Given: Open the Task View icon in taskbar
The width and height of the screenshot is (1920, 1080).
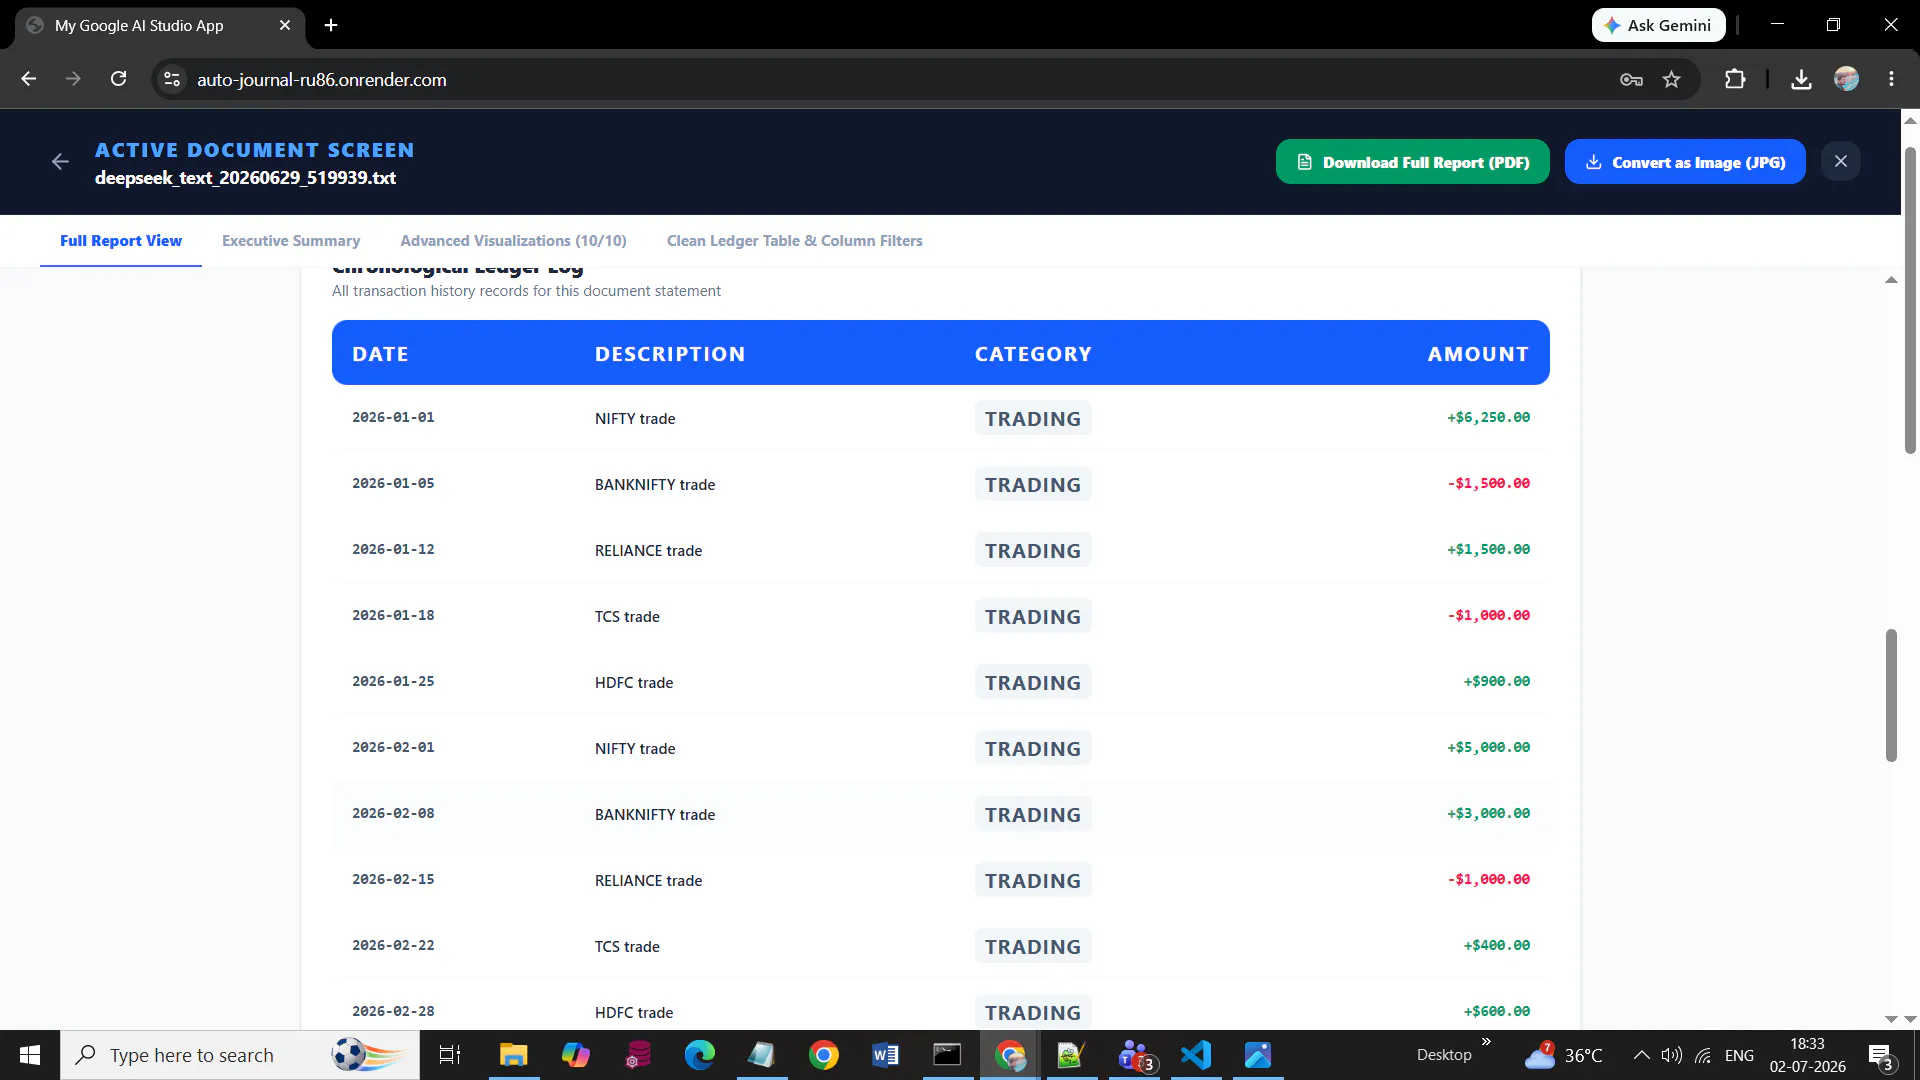Looking at the screenshot, I should [450, 1055].
